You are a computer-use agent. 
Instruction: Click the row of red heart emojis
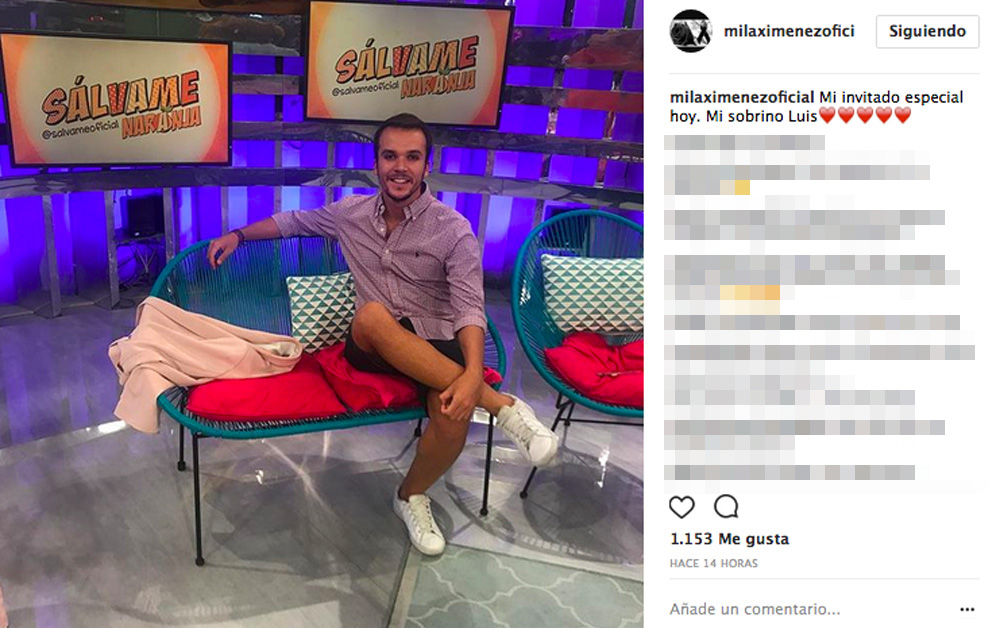pyautogui.click(x=865, y=116)
